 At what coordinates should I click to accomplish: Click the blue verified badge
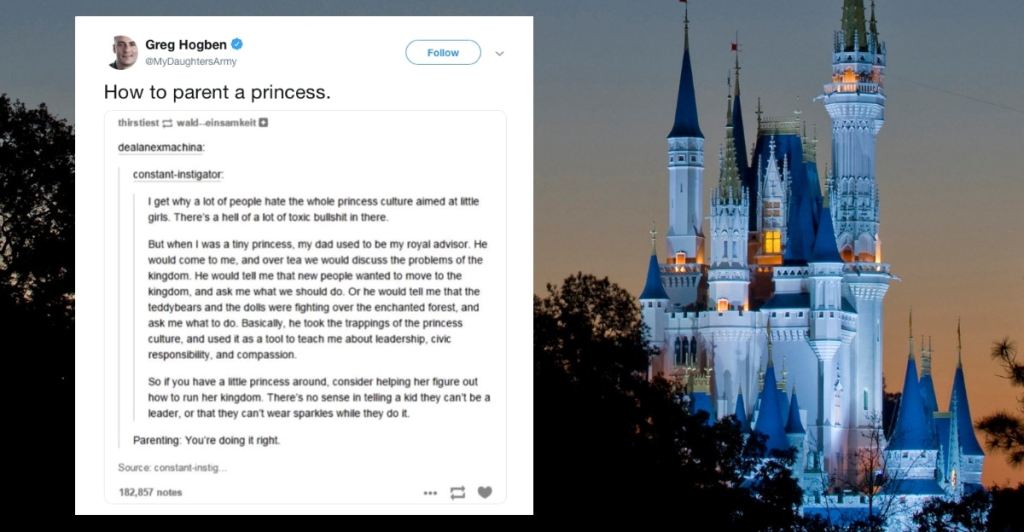coord(237,45)
